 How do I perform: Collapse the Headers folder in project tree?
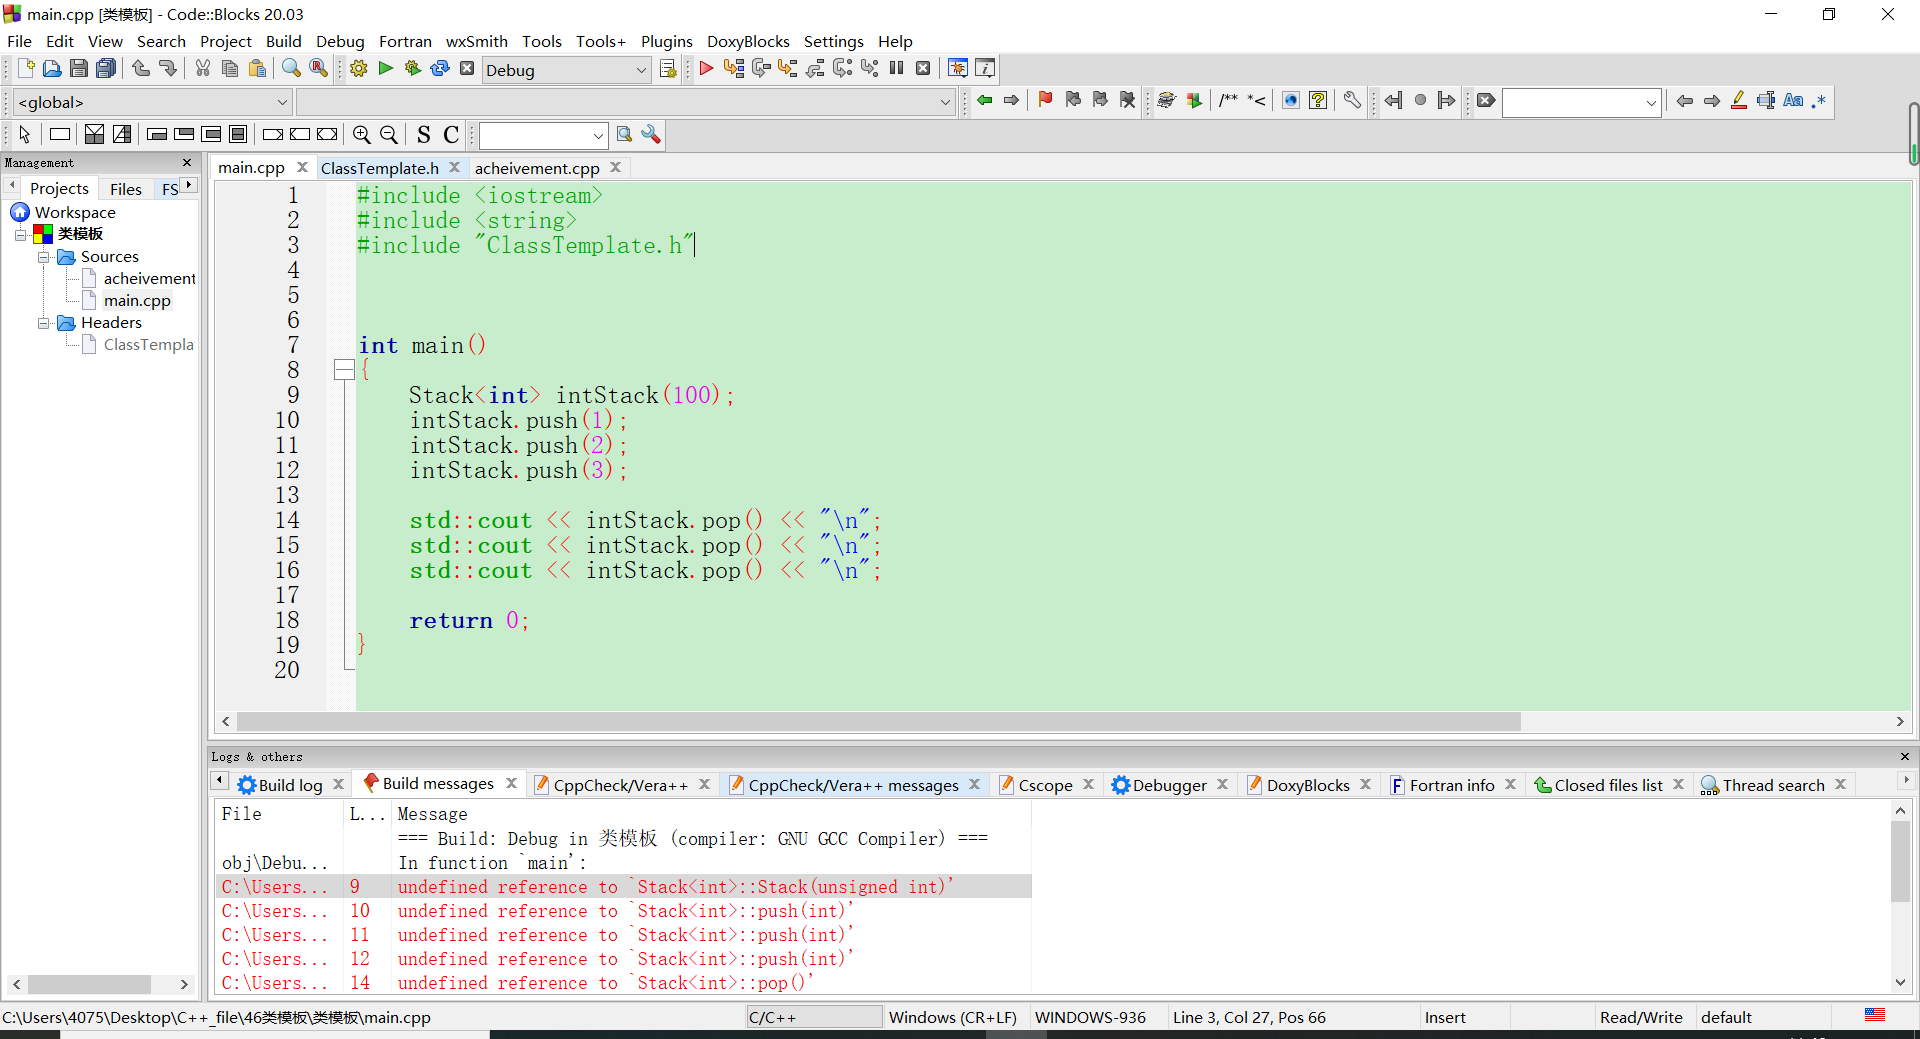click(x=44, y=323)
